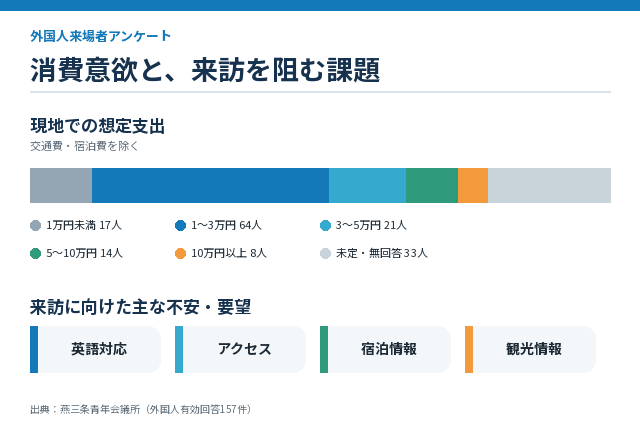Click the legend text "5〜10万円 14人"

[x=84, y=254]
